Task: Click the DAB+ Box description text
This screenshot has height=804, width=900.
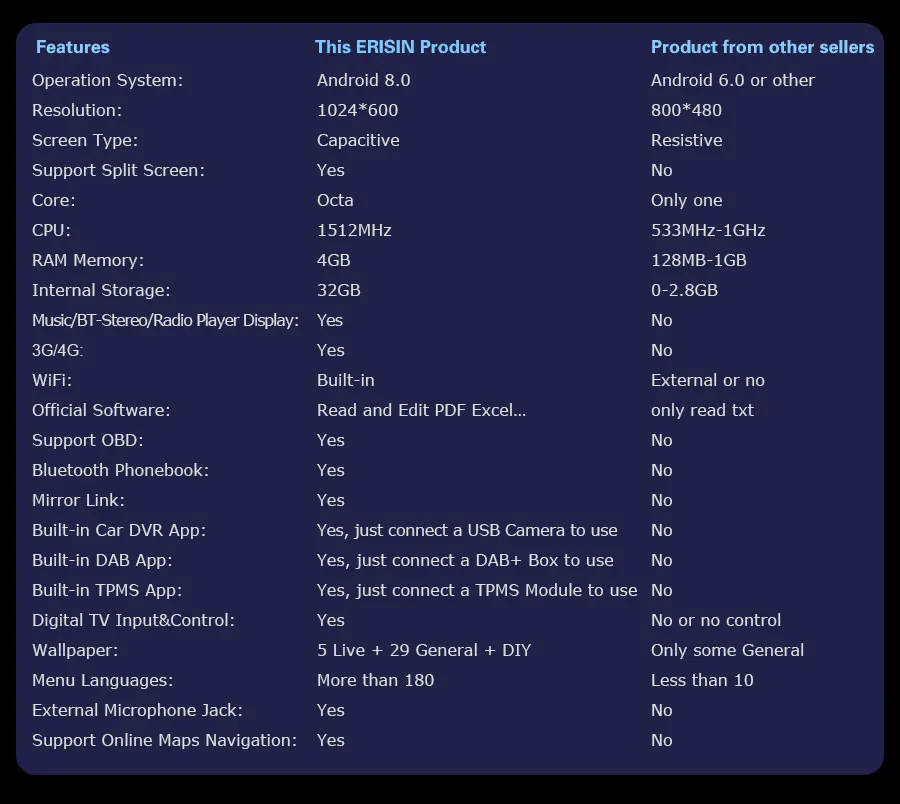Action: coord(465,560)
